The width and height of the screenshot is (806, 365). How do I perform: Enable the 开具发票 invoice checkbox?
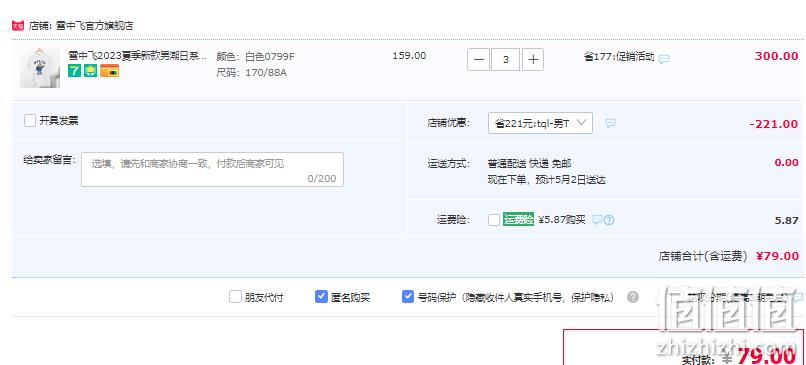(30, 121)
